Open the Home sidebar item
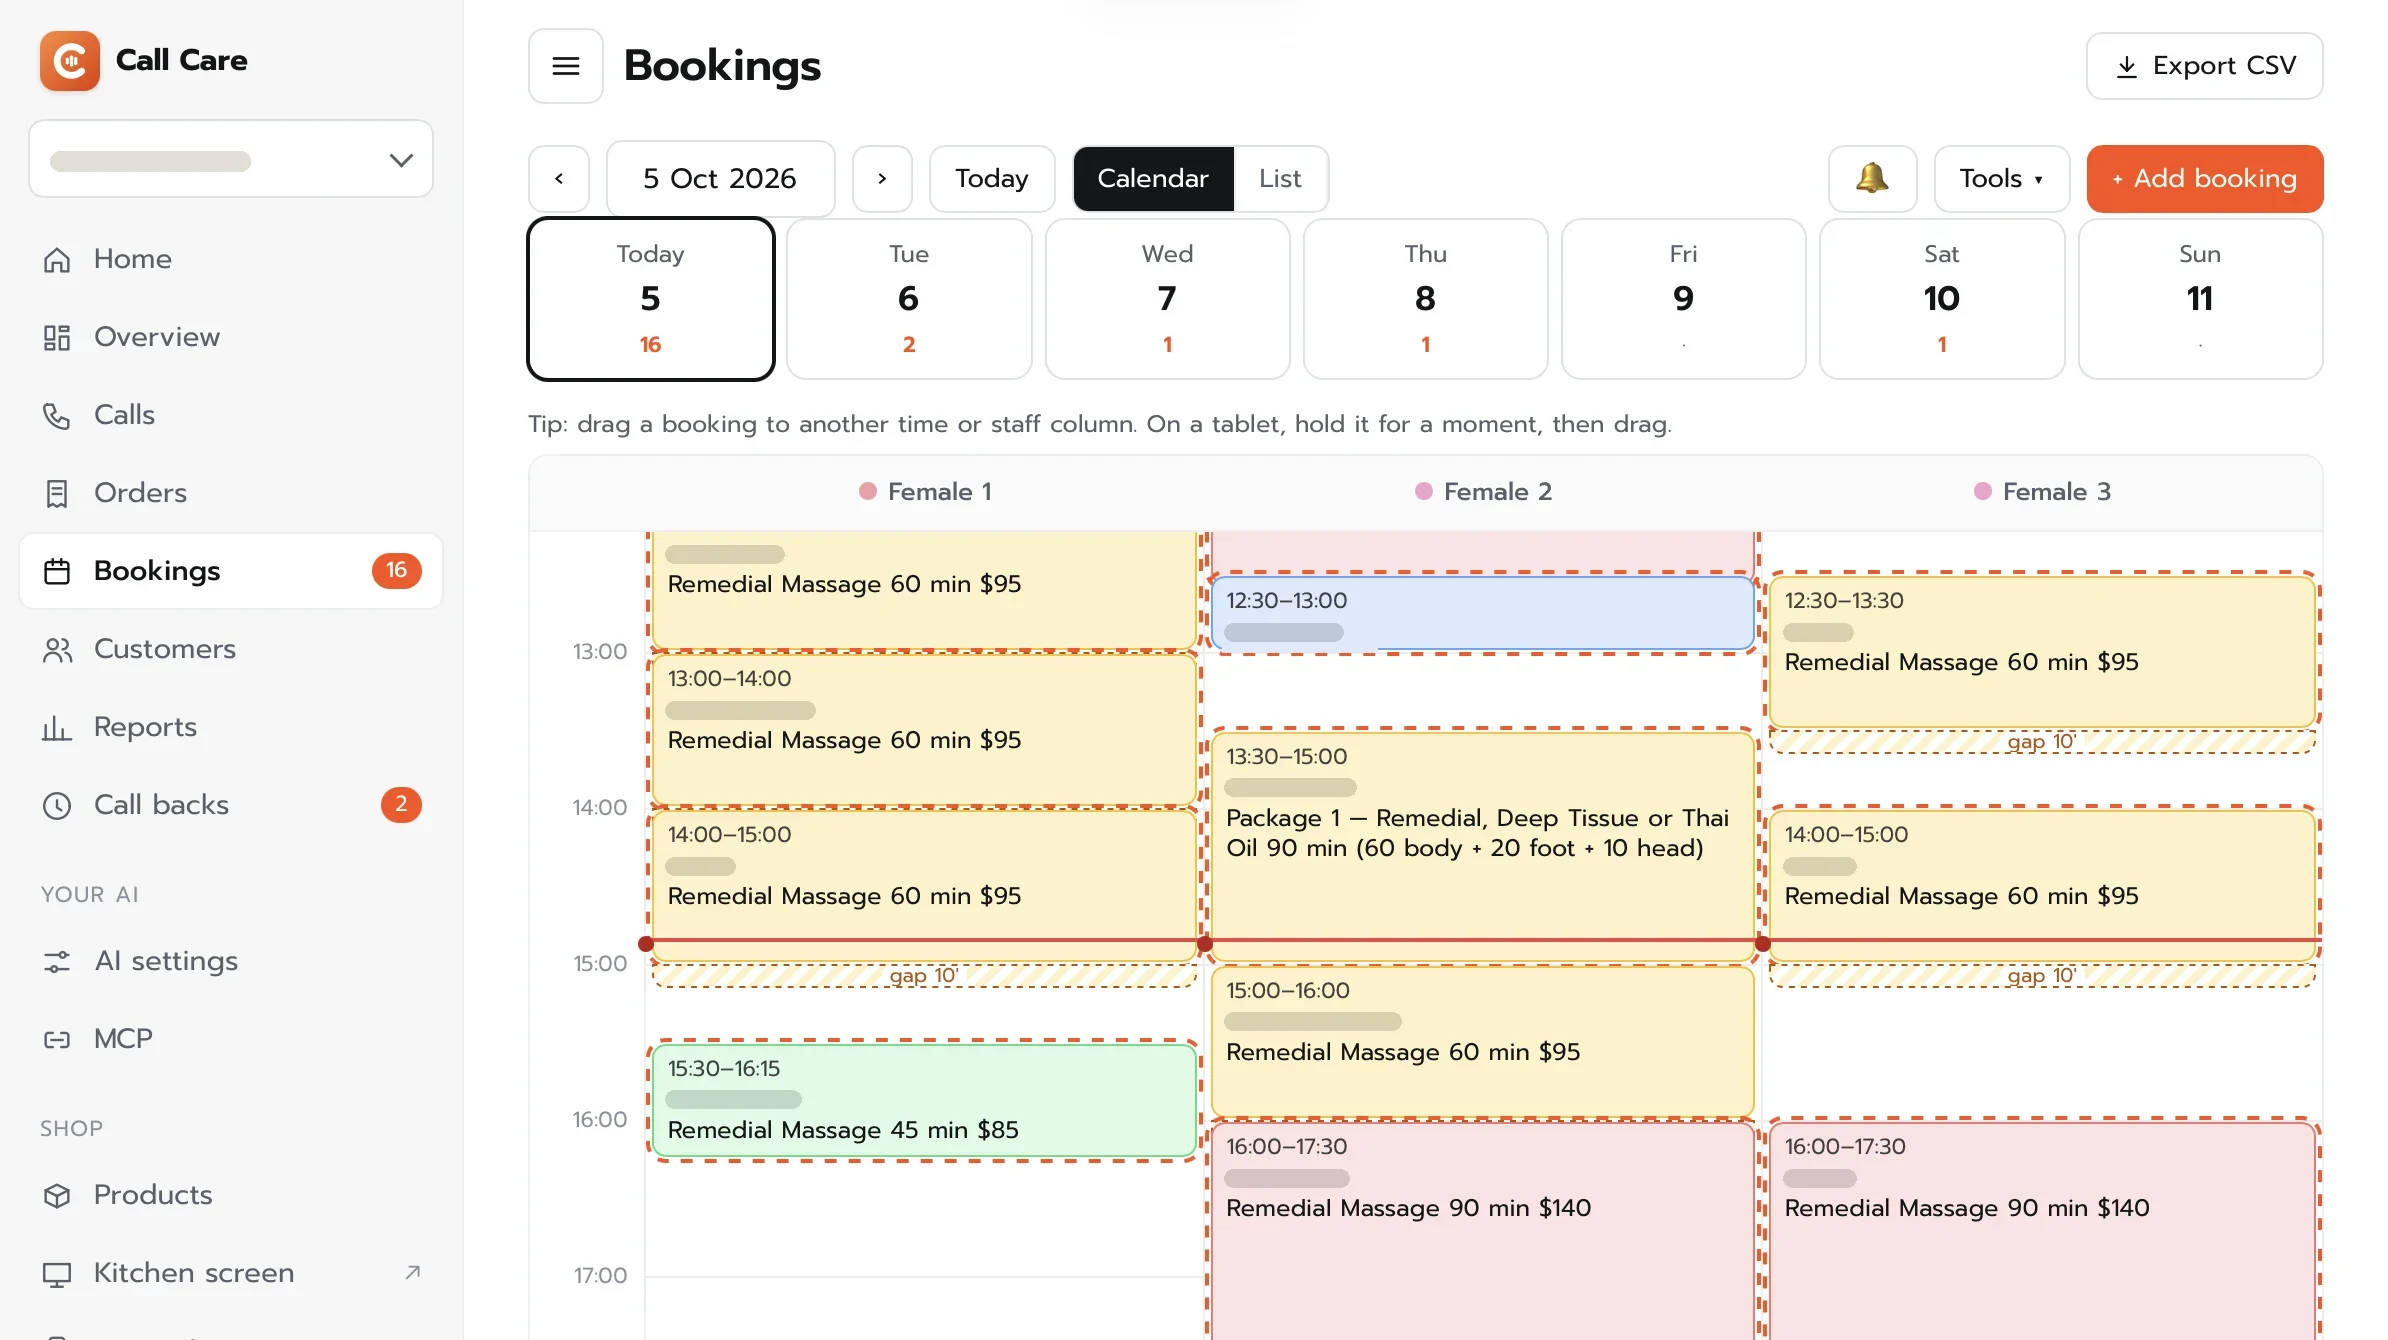 click(x=231, y=259)
